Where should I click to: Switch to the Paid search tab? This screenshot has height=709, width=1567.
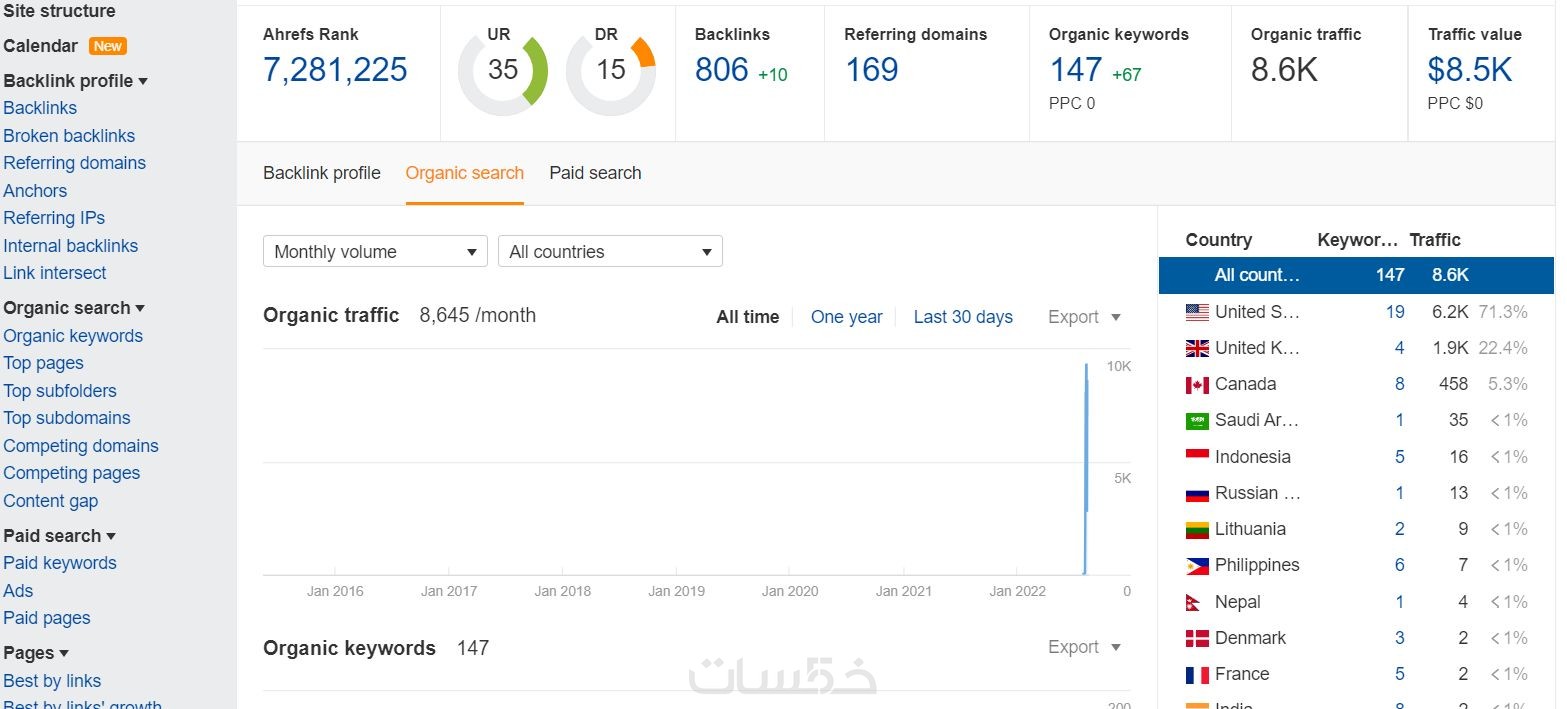click(595, 173)
